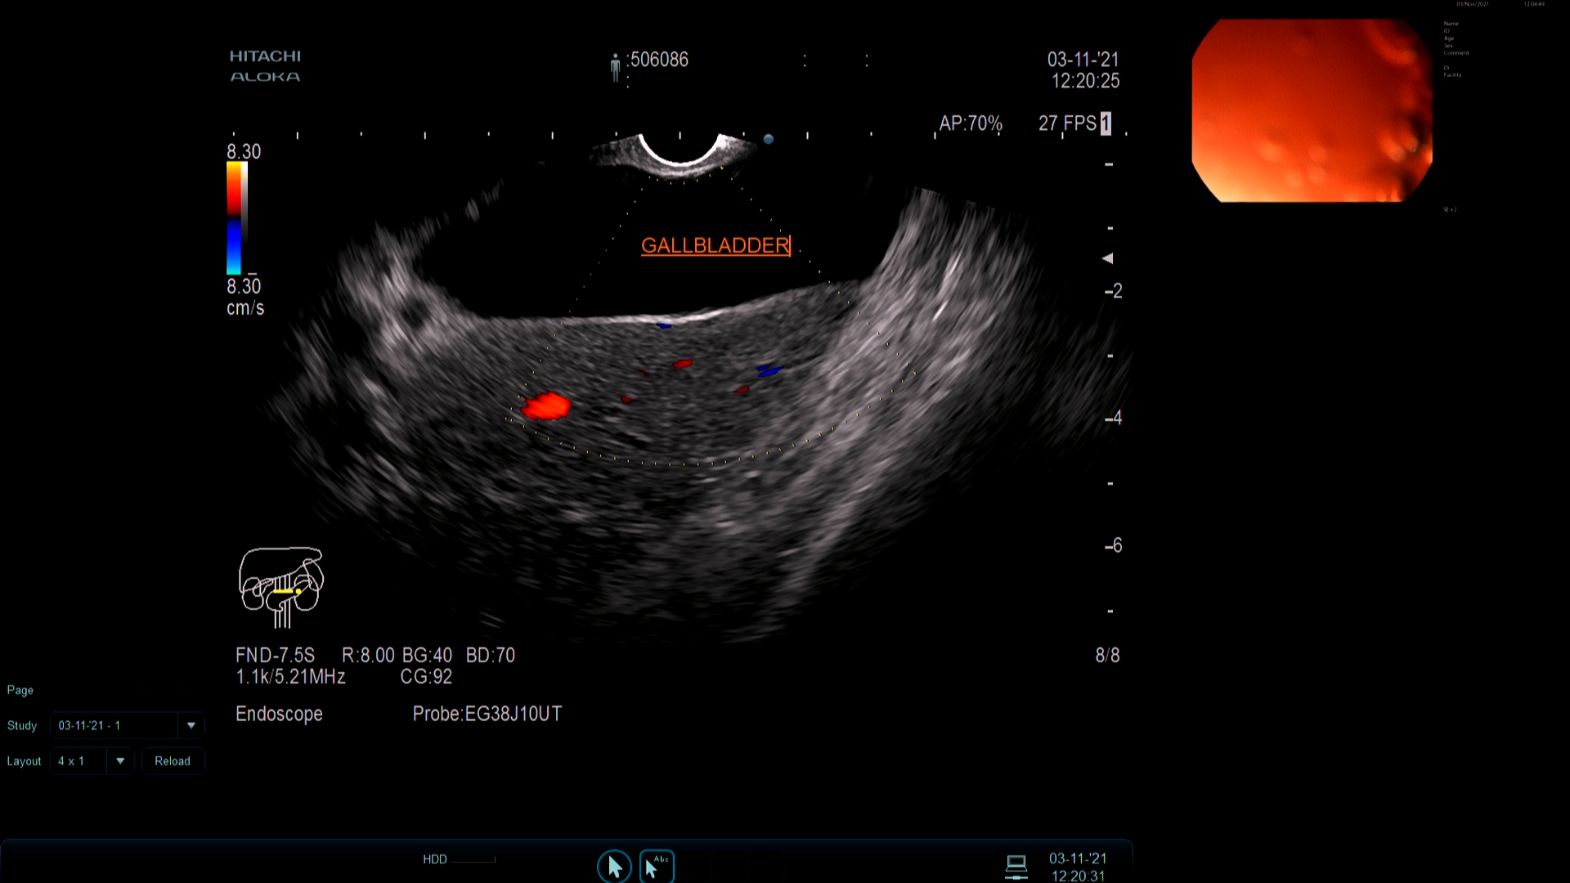The width and height of the screenshot is (1570, 883).
Task: Click the R:8.00 range value
Action: pyautogui.click(x=368, y=655)
